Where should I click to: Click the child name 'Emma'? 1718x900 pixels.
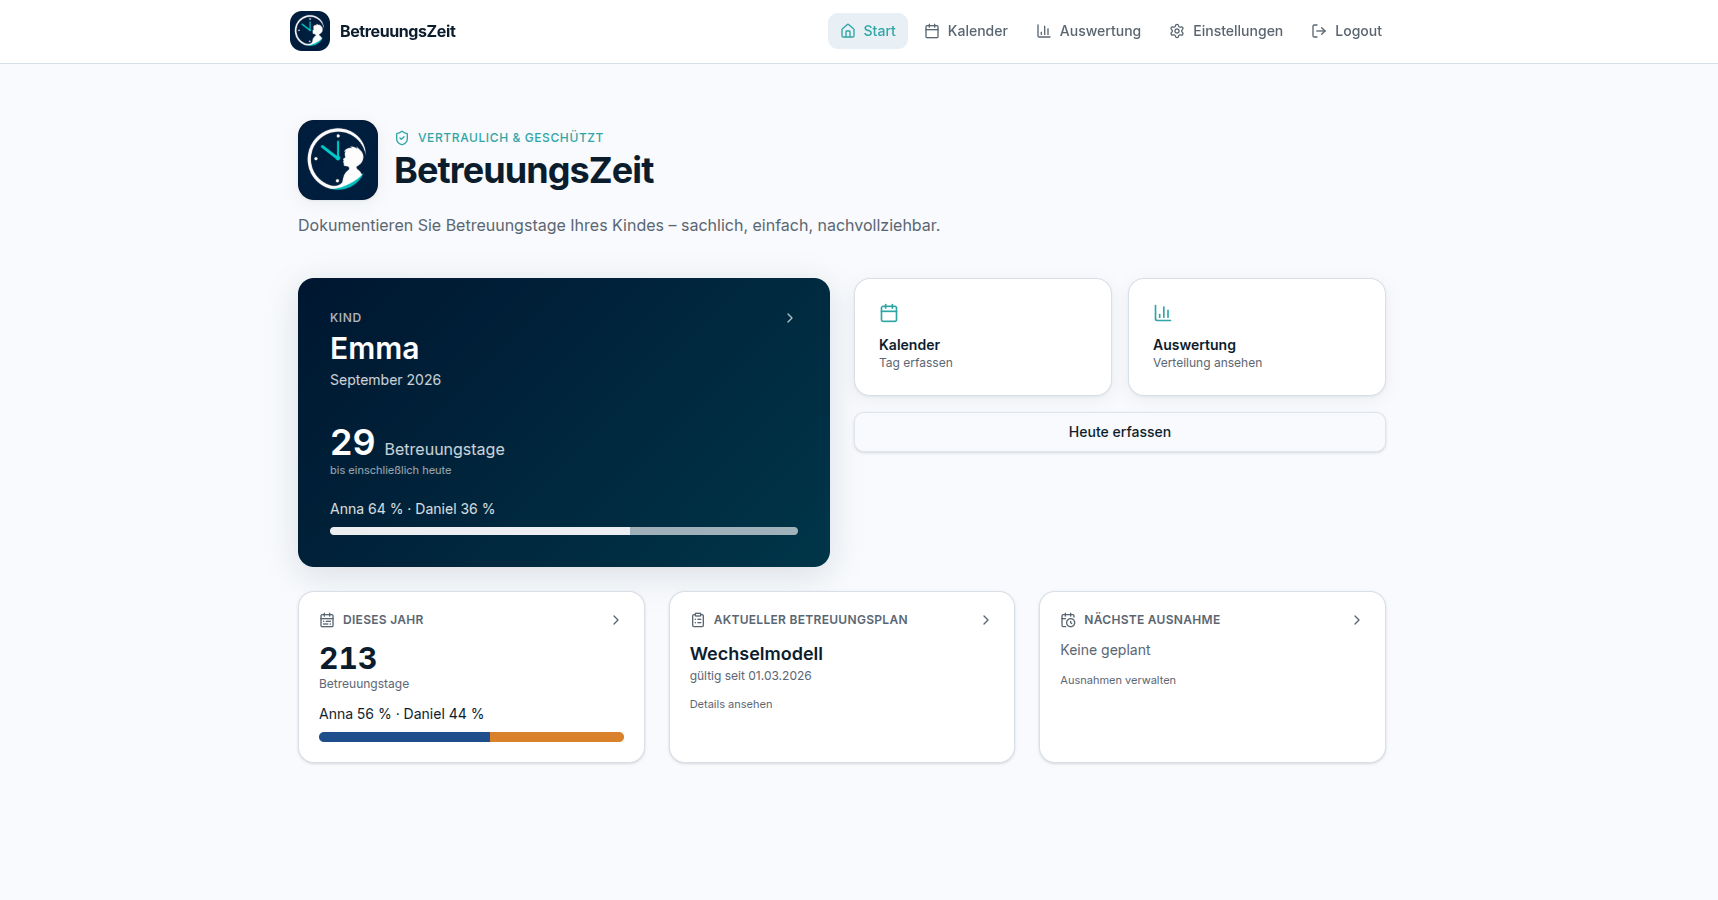(374, 348)
